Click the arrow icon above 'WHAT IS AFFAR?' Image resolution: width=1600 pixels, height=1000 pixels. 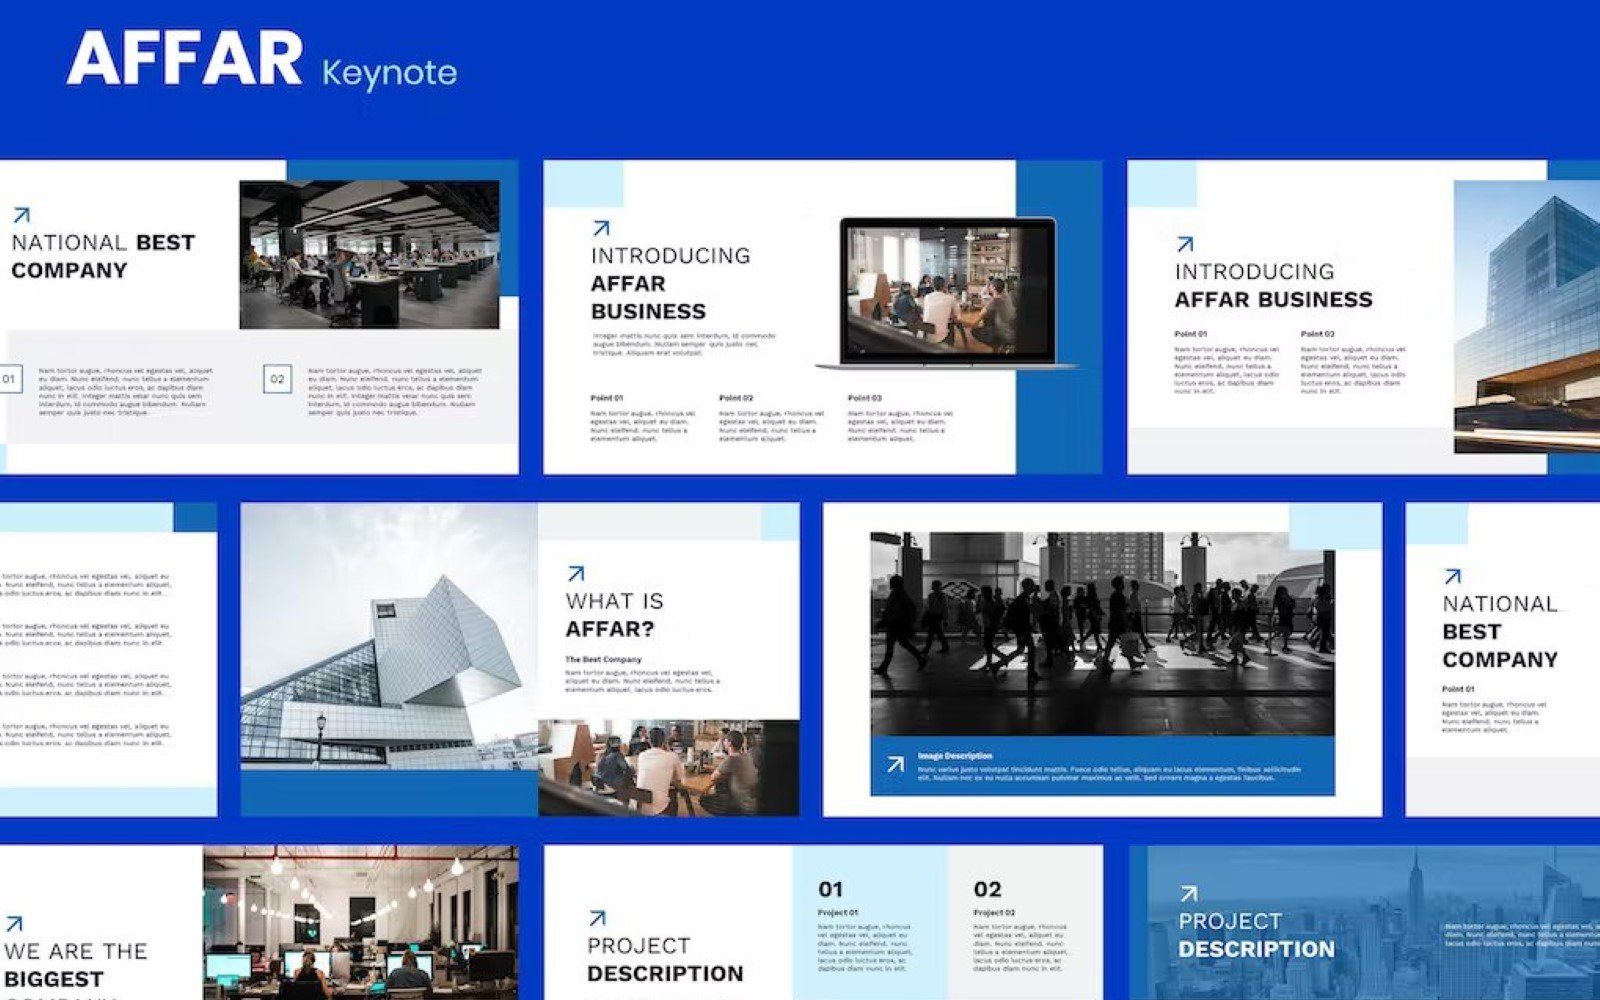576,574
